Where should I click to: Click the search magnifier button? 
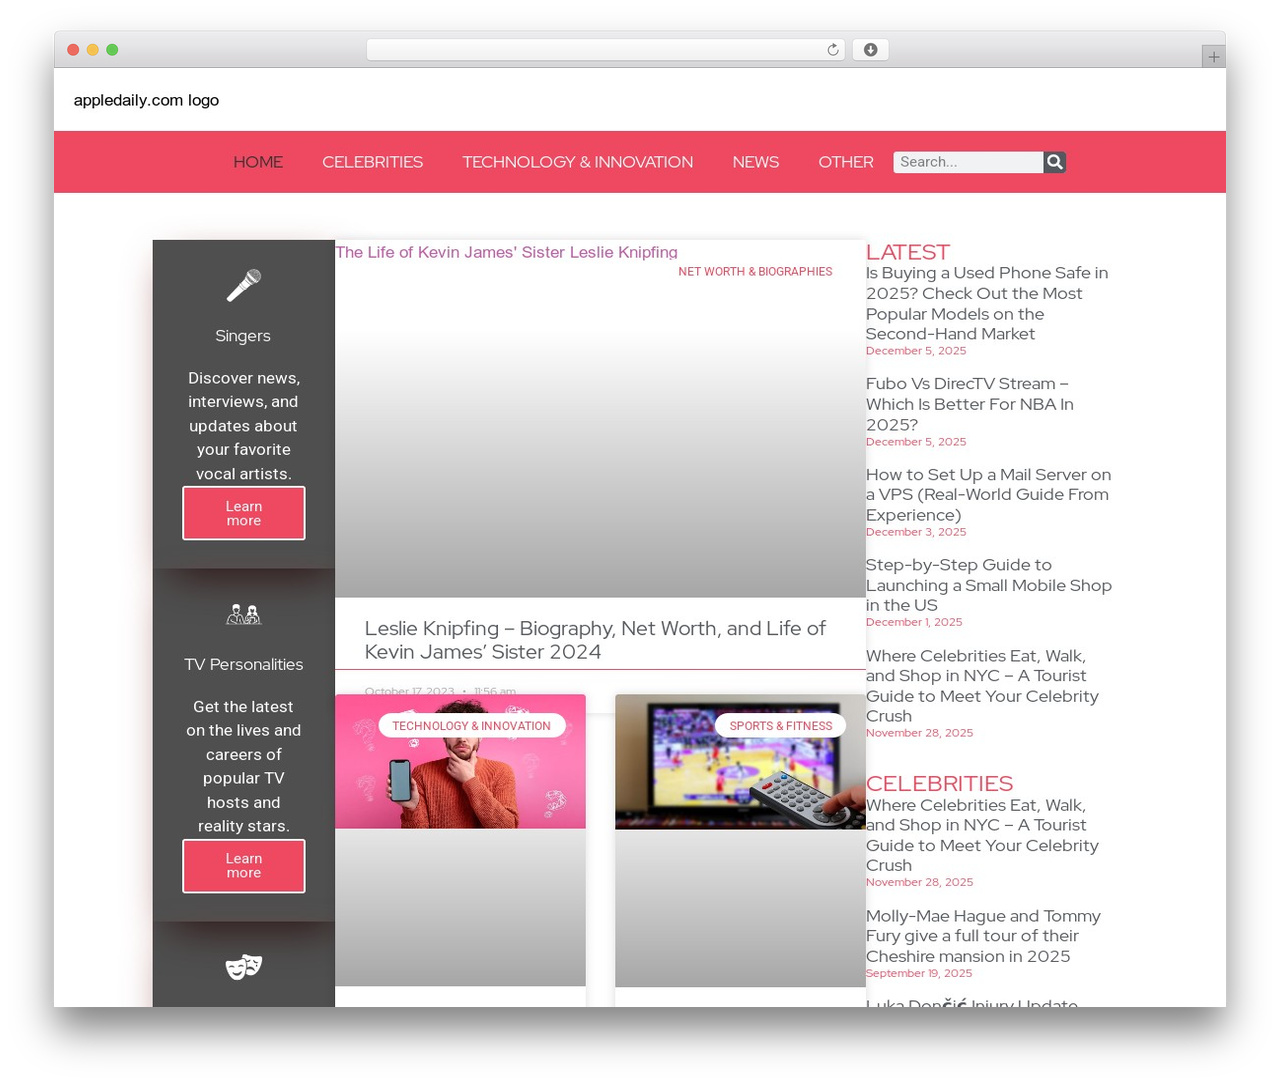tap(1053, 161)
